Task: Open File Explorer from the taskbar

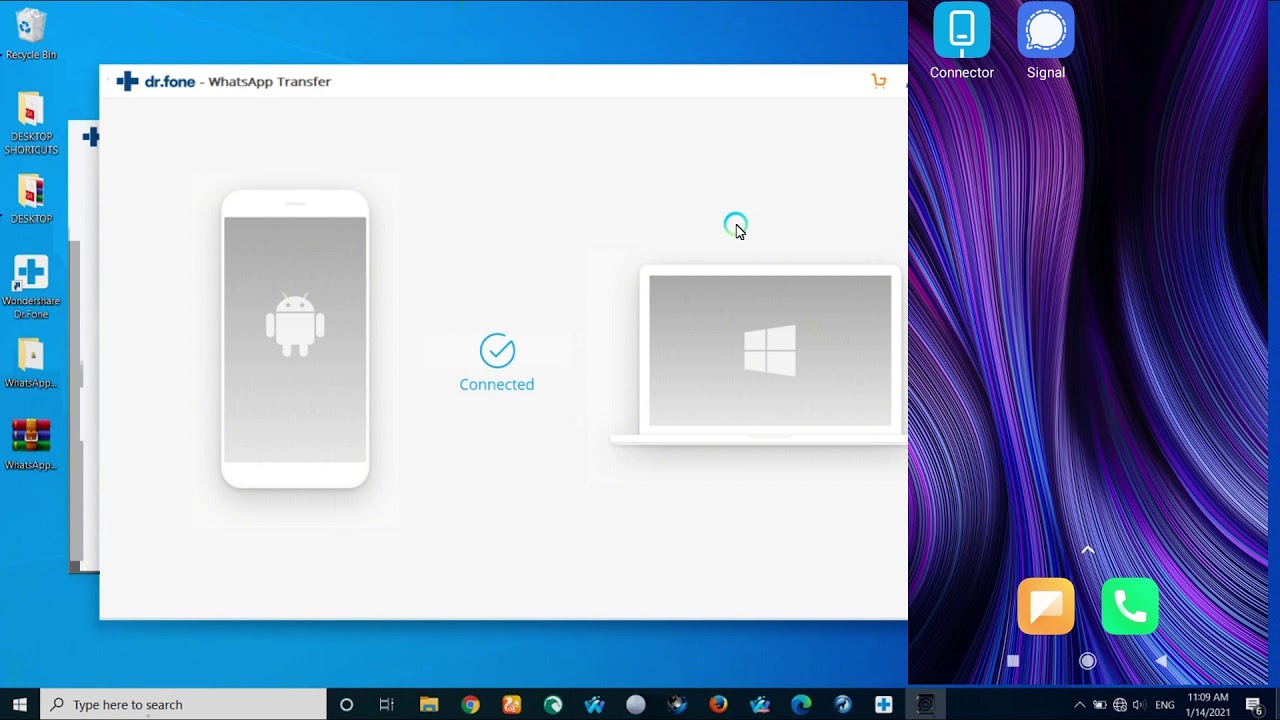Action: [429, 704]
